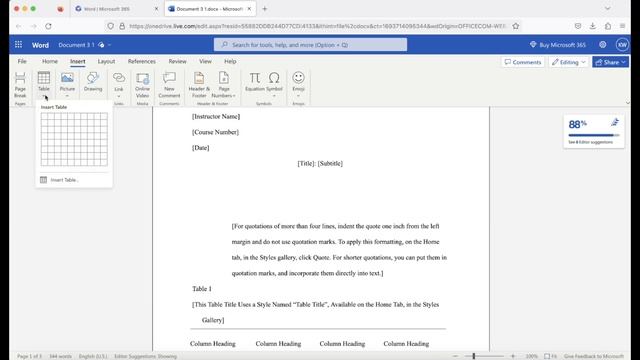Click the Editor suggestions pen icon
The width and height of the screenshot is (640, 360).
(x=615, y=122)
